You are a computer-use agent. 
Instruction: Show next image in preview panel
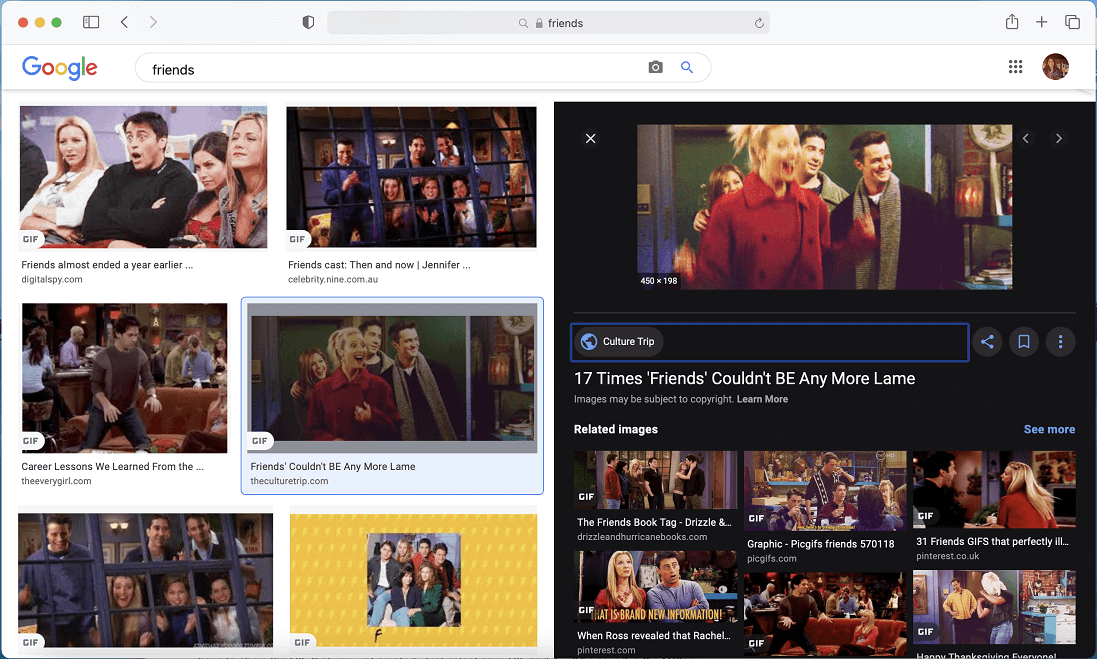[1059, 139]
